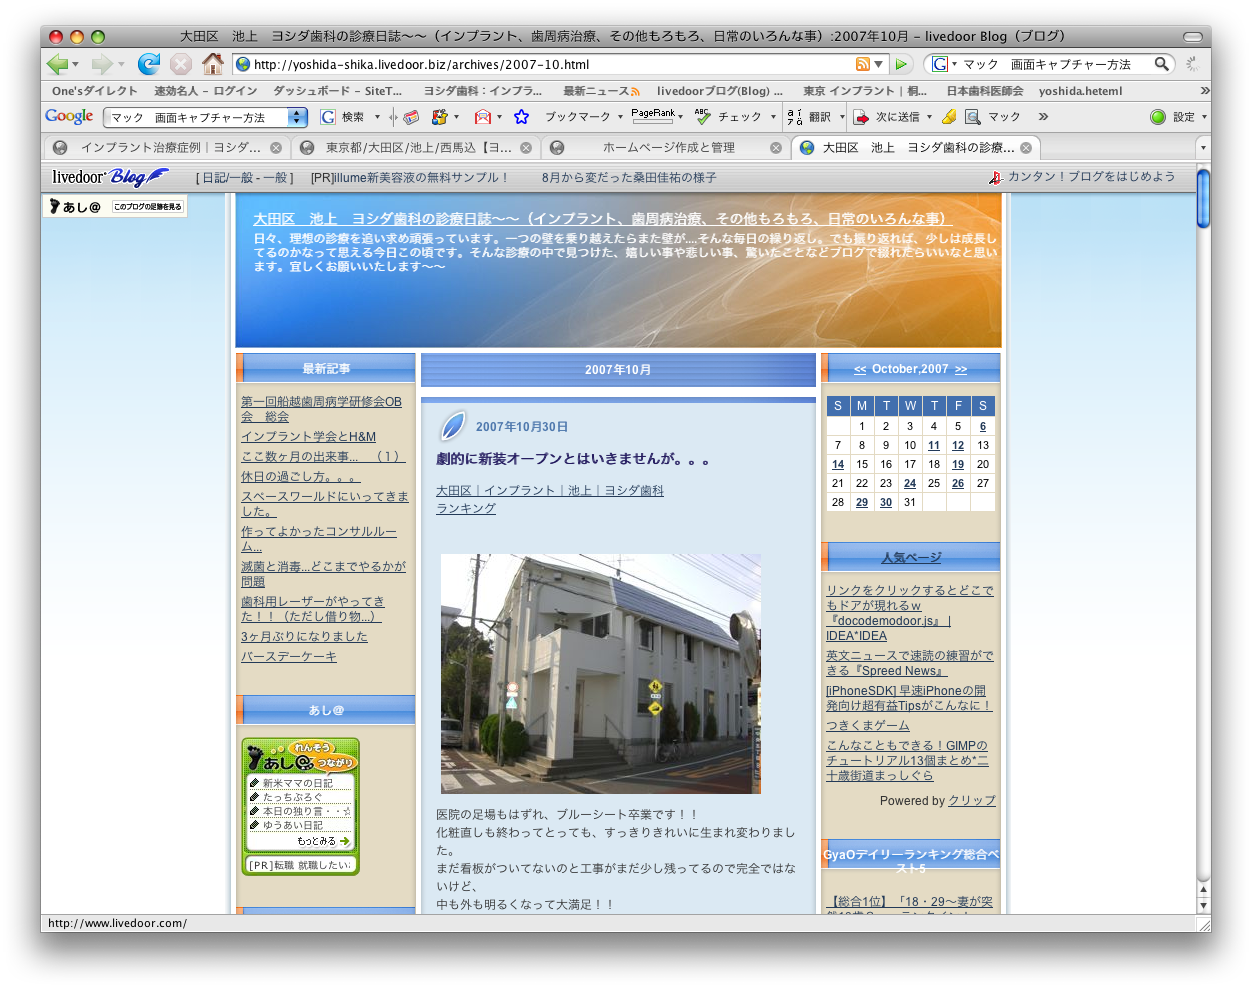Switch to the 東京都/大田区/池上/西馬込 tab
The height and width of the screenshot is (988, 1252).
pyautogui.click(x=418, y=147)
